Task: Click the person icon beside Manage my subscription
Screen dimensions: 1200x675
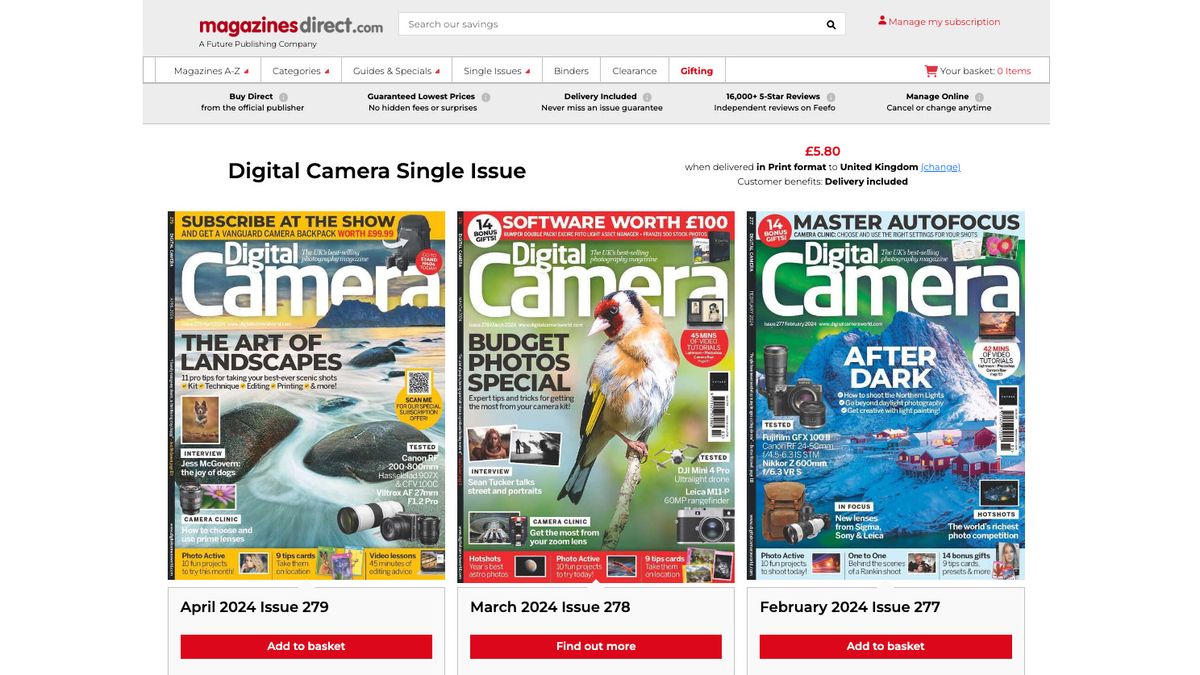Action: tap(881, 19)
